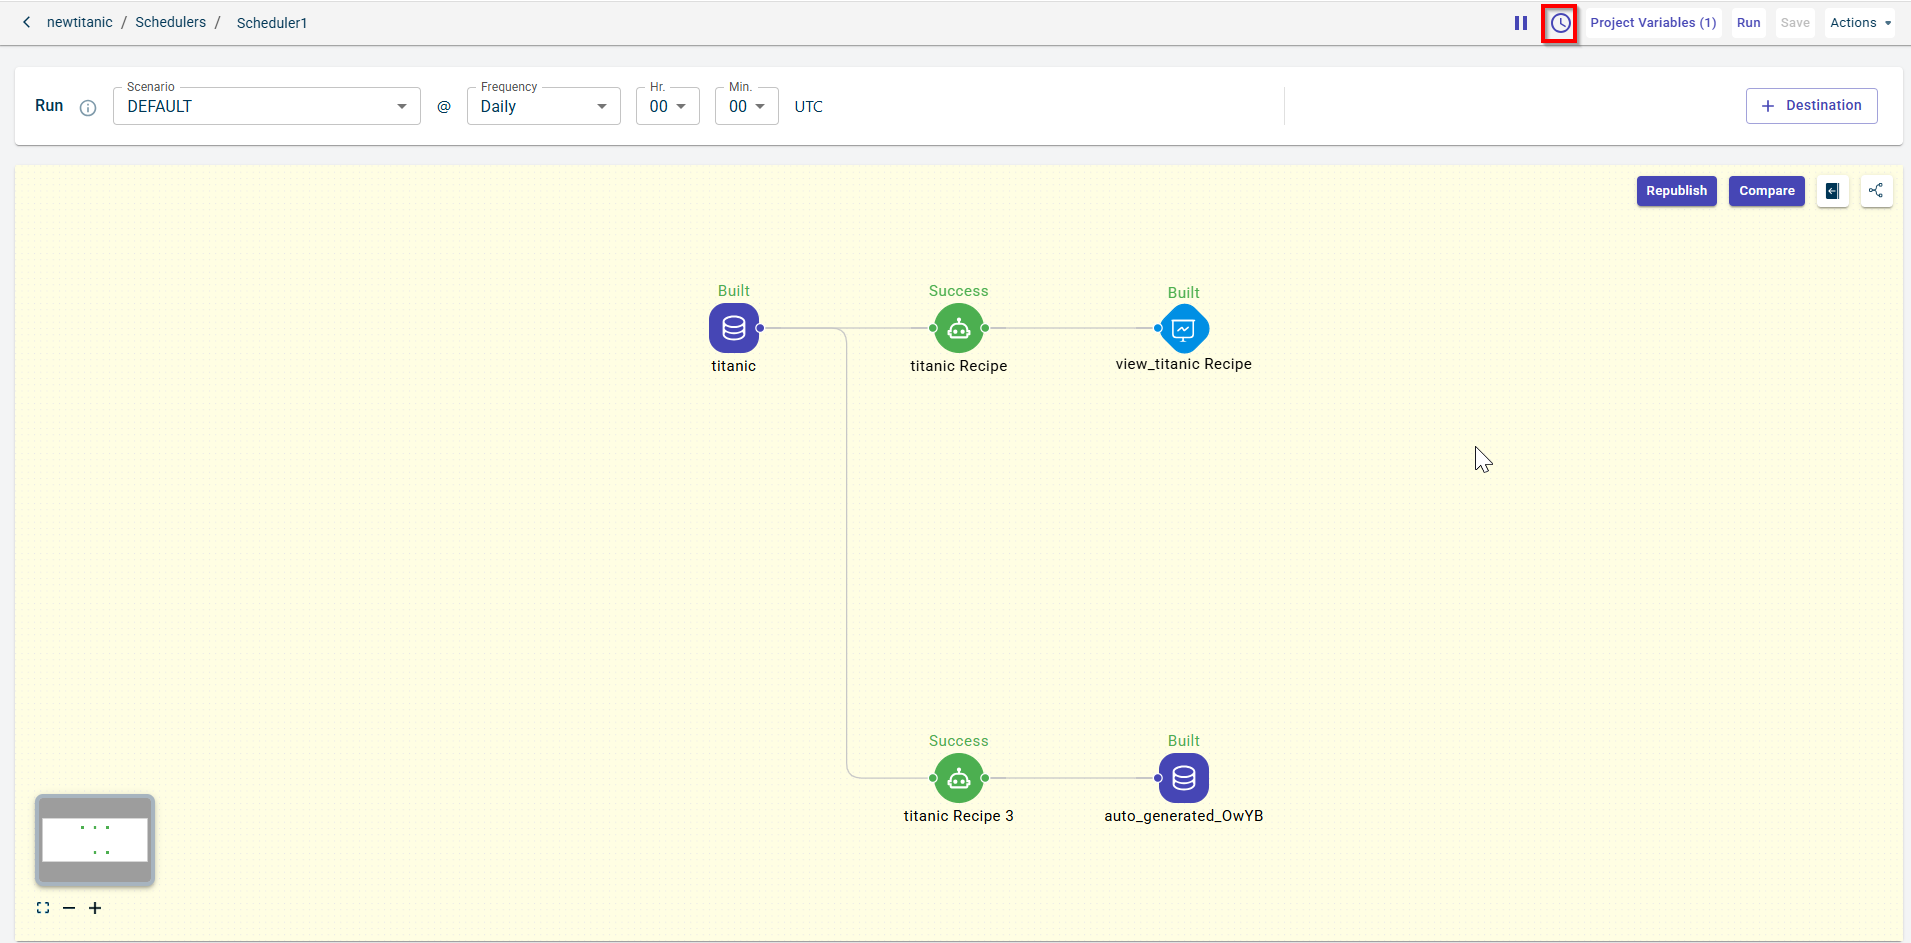
Task: Click the Republish button
Action: (1676, 191)
